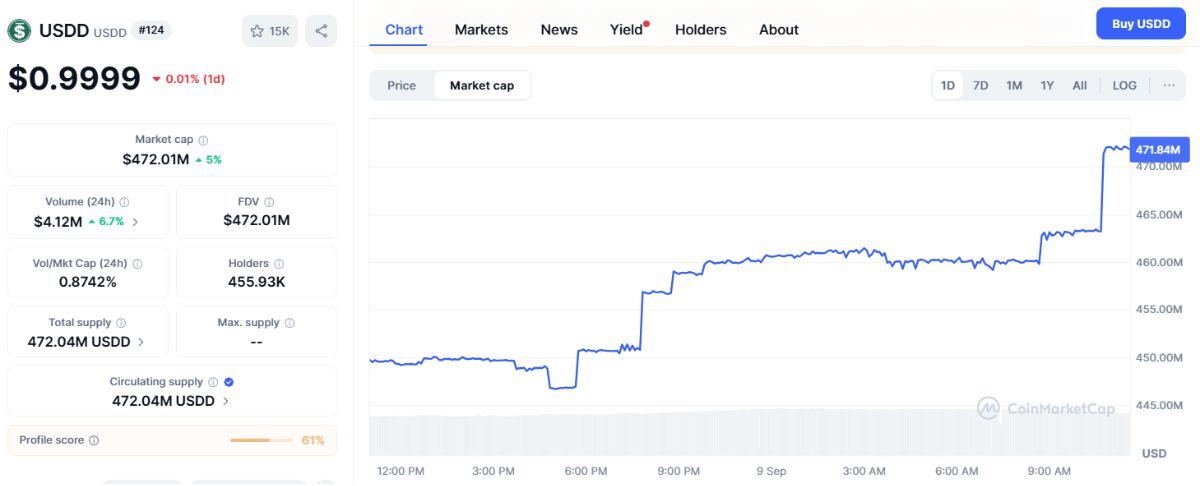Open the Yield tab
This screenshot has height=486, width=1200.
(x=627, y=29)
